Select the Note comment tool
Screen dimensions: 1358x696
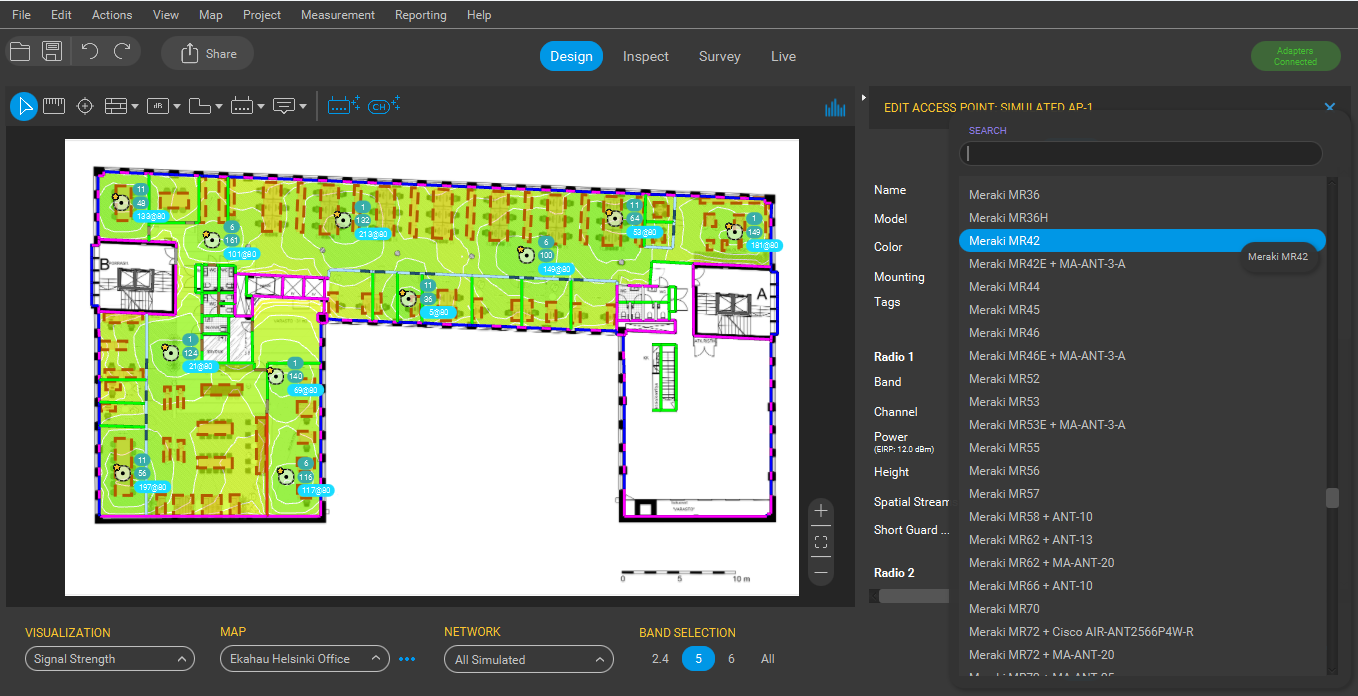[285, 106]
